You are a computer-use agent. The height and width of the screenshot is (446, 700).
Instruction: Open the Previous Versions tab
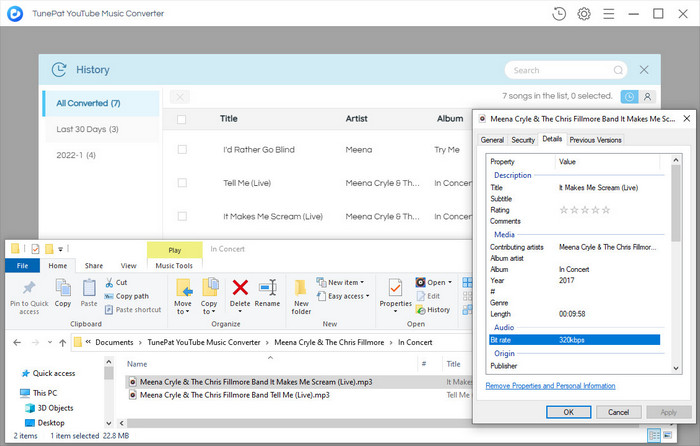[x=595, y=140]
